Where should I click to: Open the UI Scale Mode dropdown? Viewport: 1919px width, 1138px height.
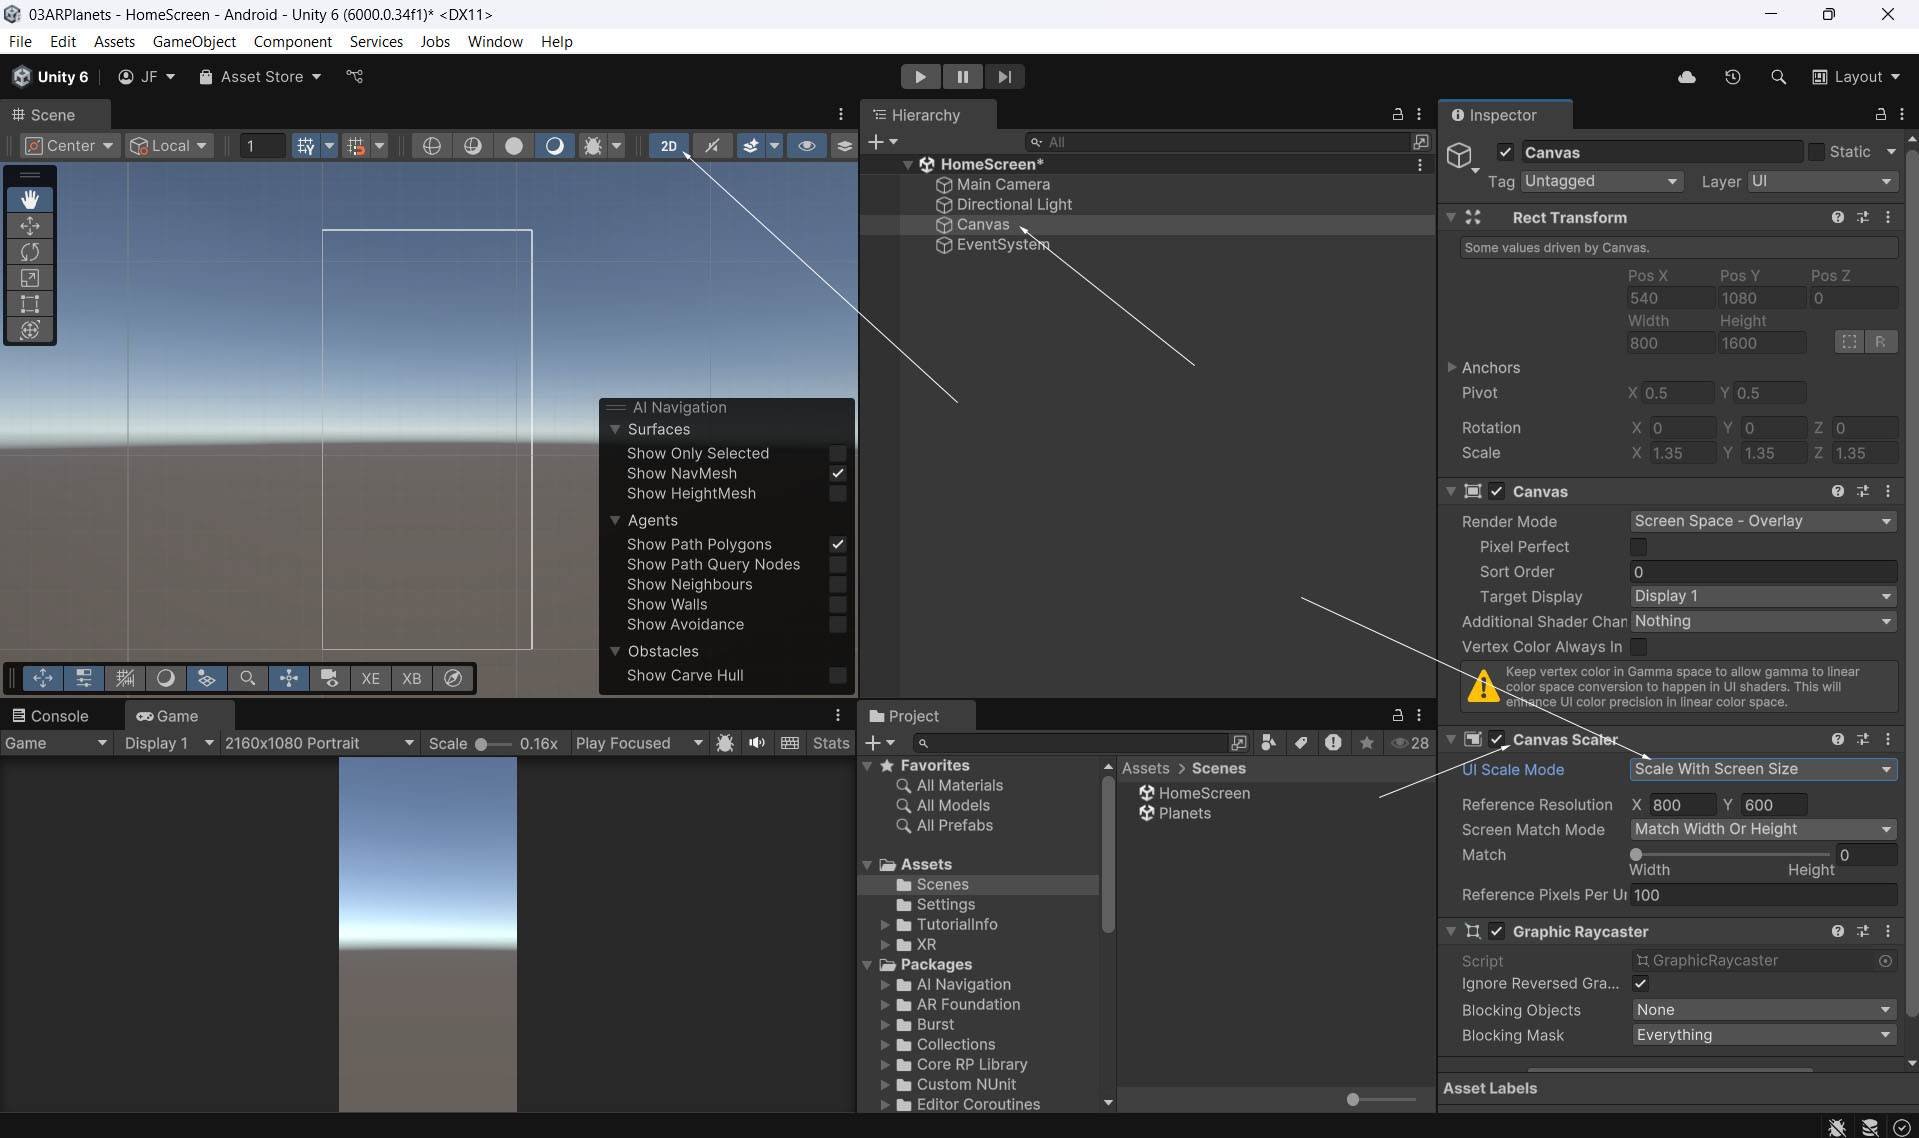tap(1762, 769)
